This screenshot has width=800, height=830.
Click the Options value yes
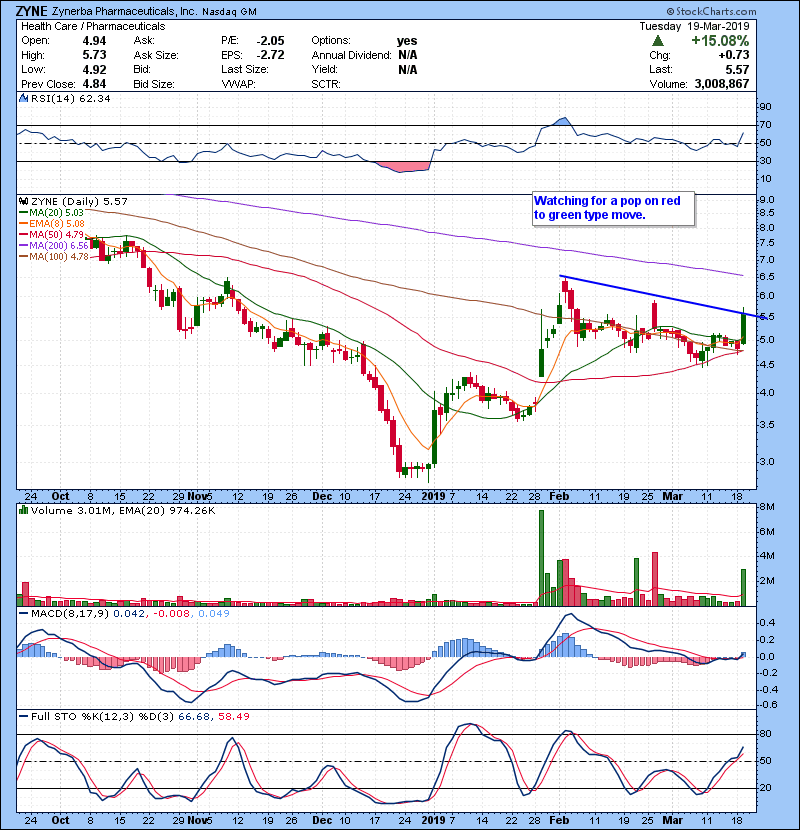coord(407,41)
